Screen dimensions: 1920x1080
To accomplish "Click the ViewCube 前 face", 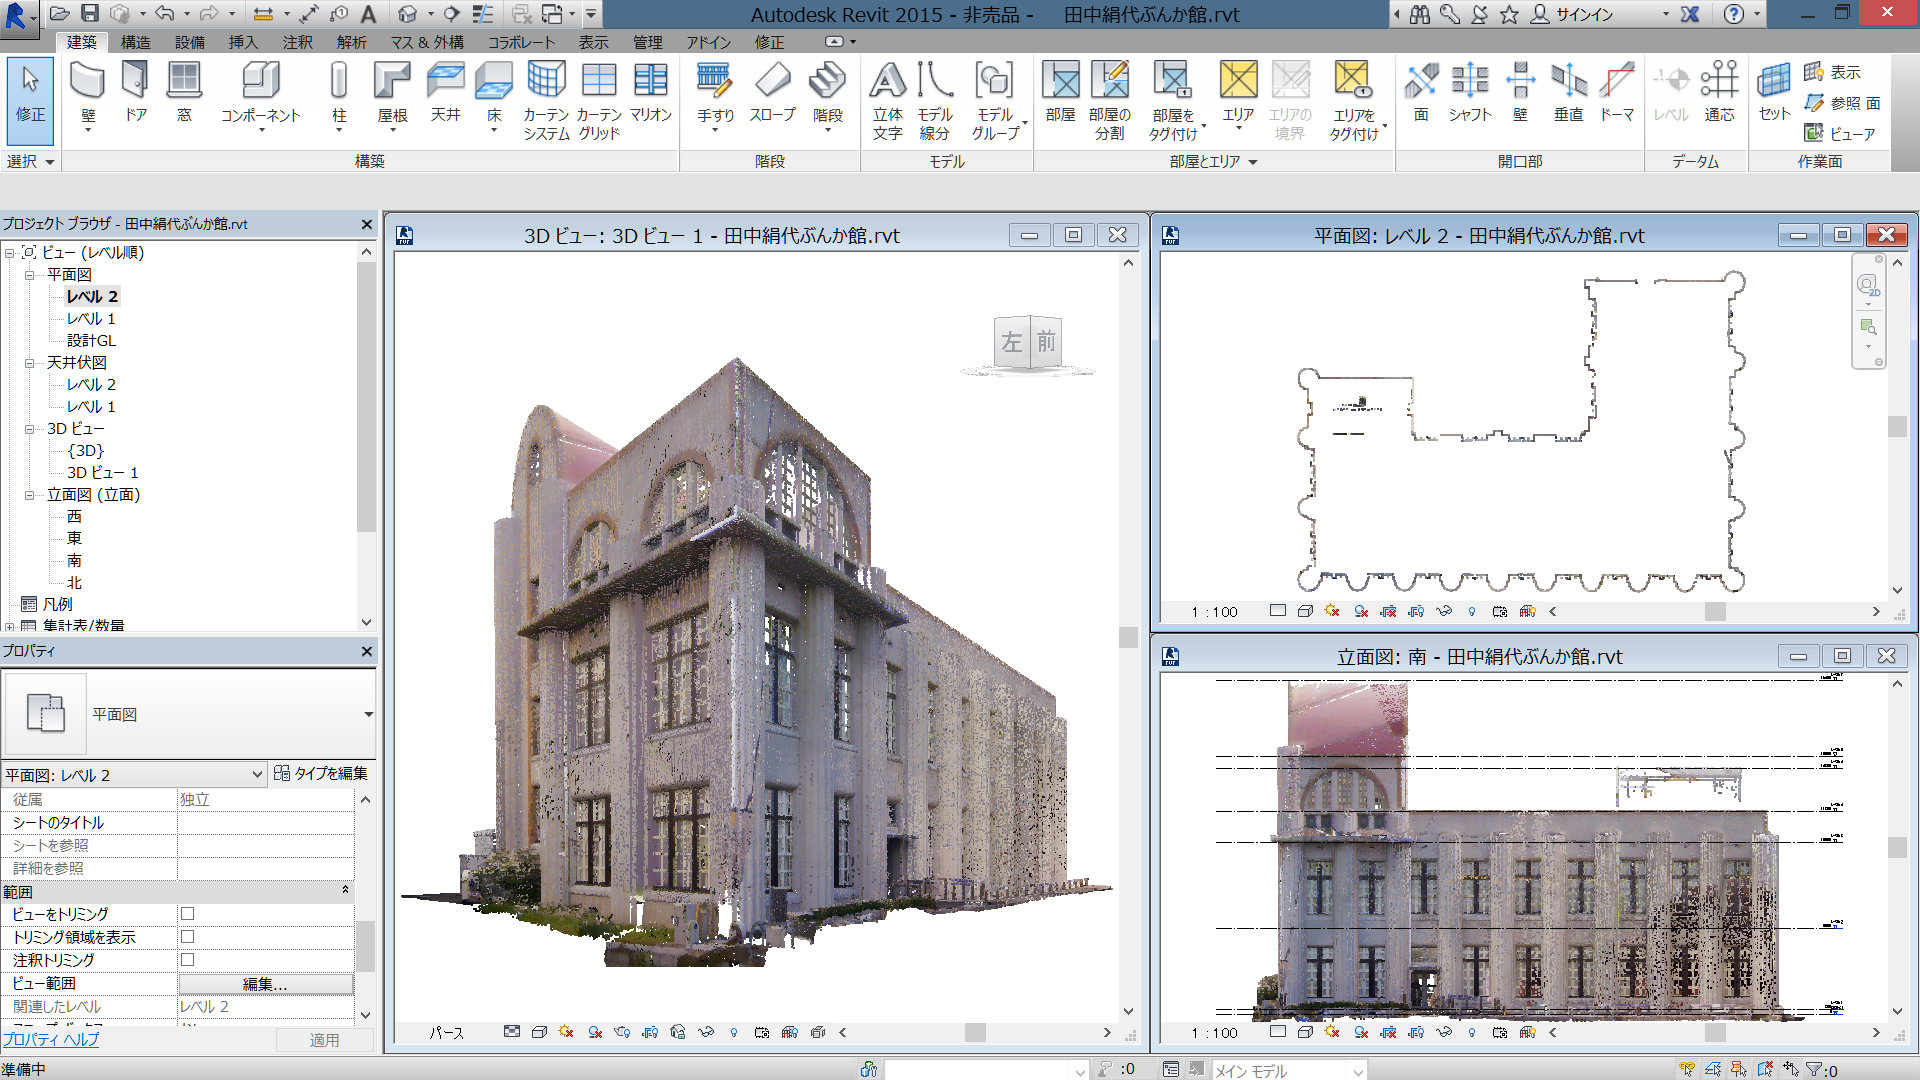I will 1046,342.
